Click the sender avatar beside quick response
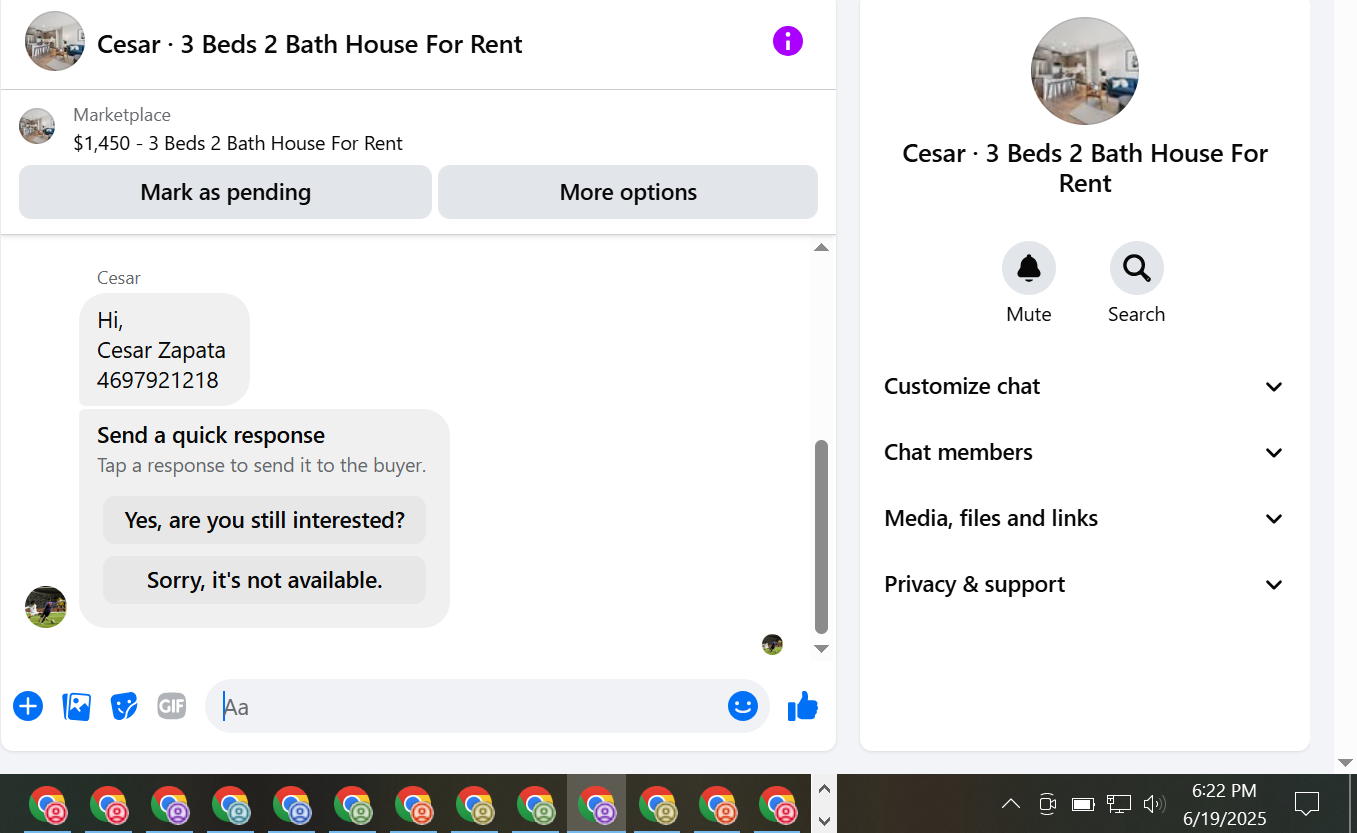 [x=46, y=607]
